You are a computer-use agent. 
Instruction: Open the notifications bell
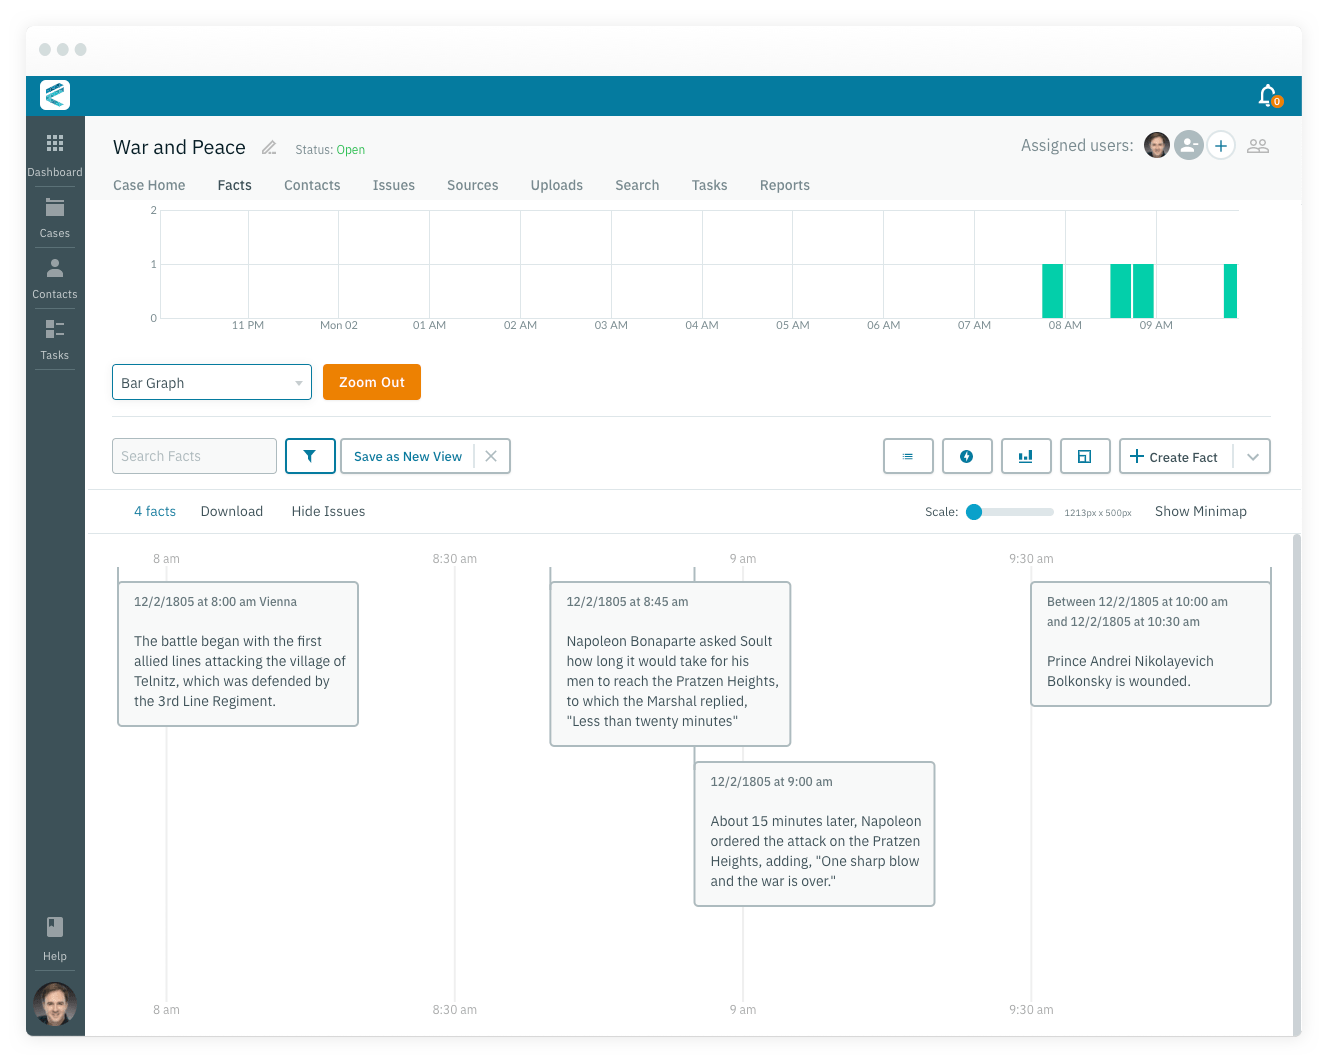(1268, 95)
